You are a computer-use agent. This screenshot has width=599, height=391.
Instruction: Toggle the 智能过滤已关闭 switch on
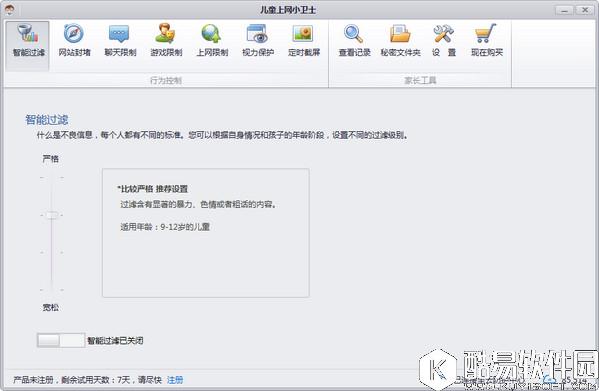tap(60, 340)
